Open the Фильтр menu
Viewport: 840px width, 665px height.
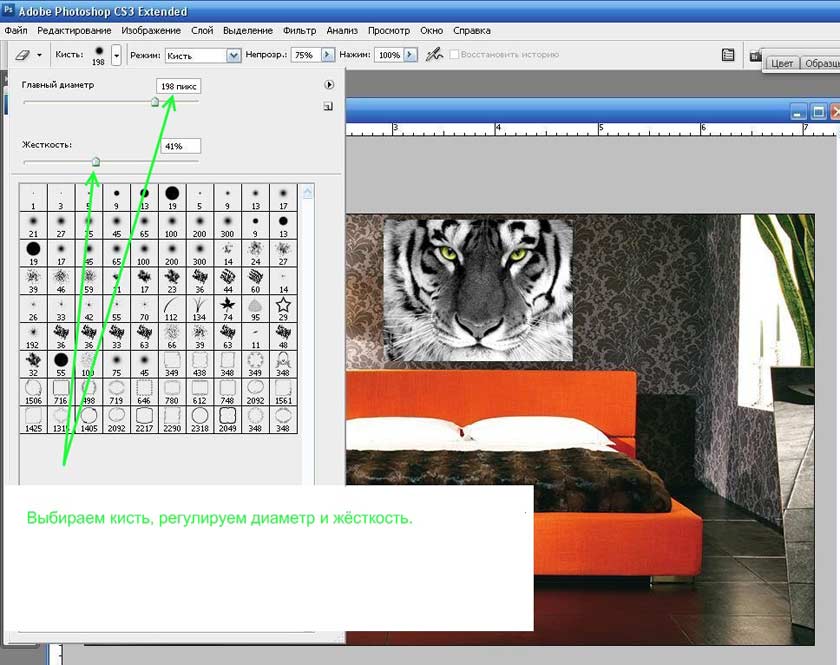coord(299,31)
